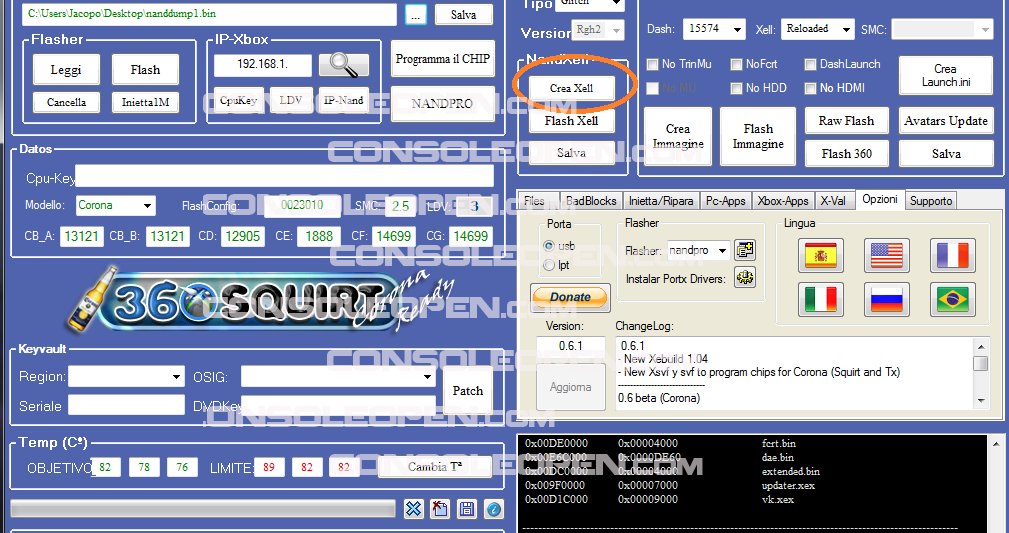Image resolution: width=1009 pixels, height=533 pixels.
Task: Open the Inietta/Ripara tab
Action: click(x=661, y=201)
